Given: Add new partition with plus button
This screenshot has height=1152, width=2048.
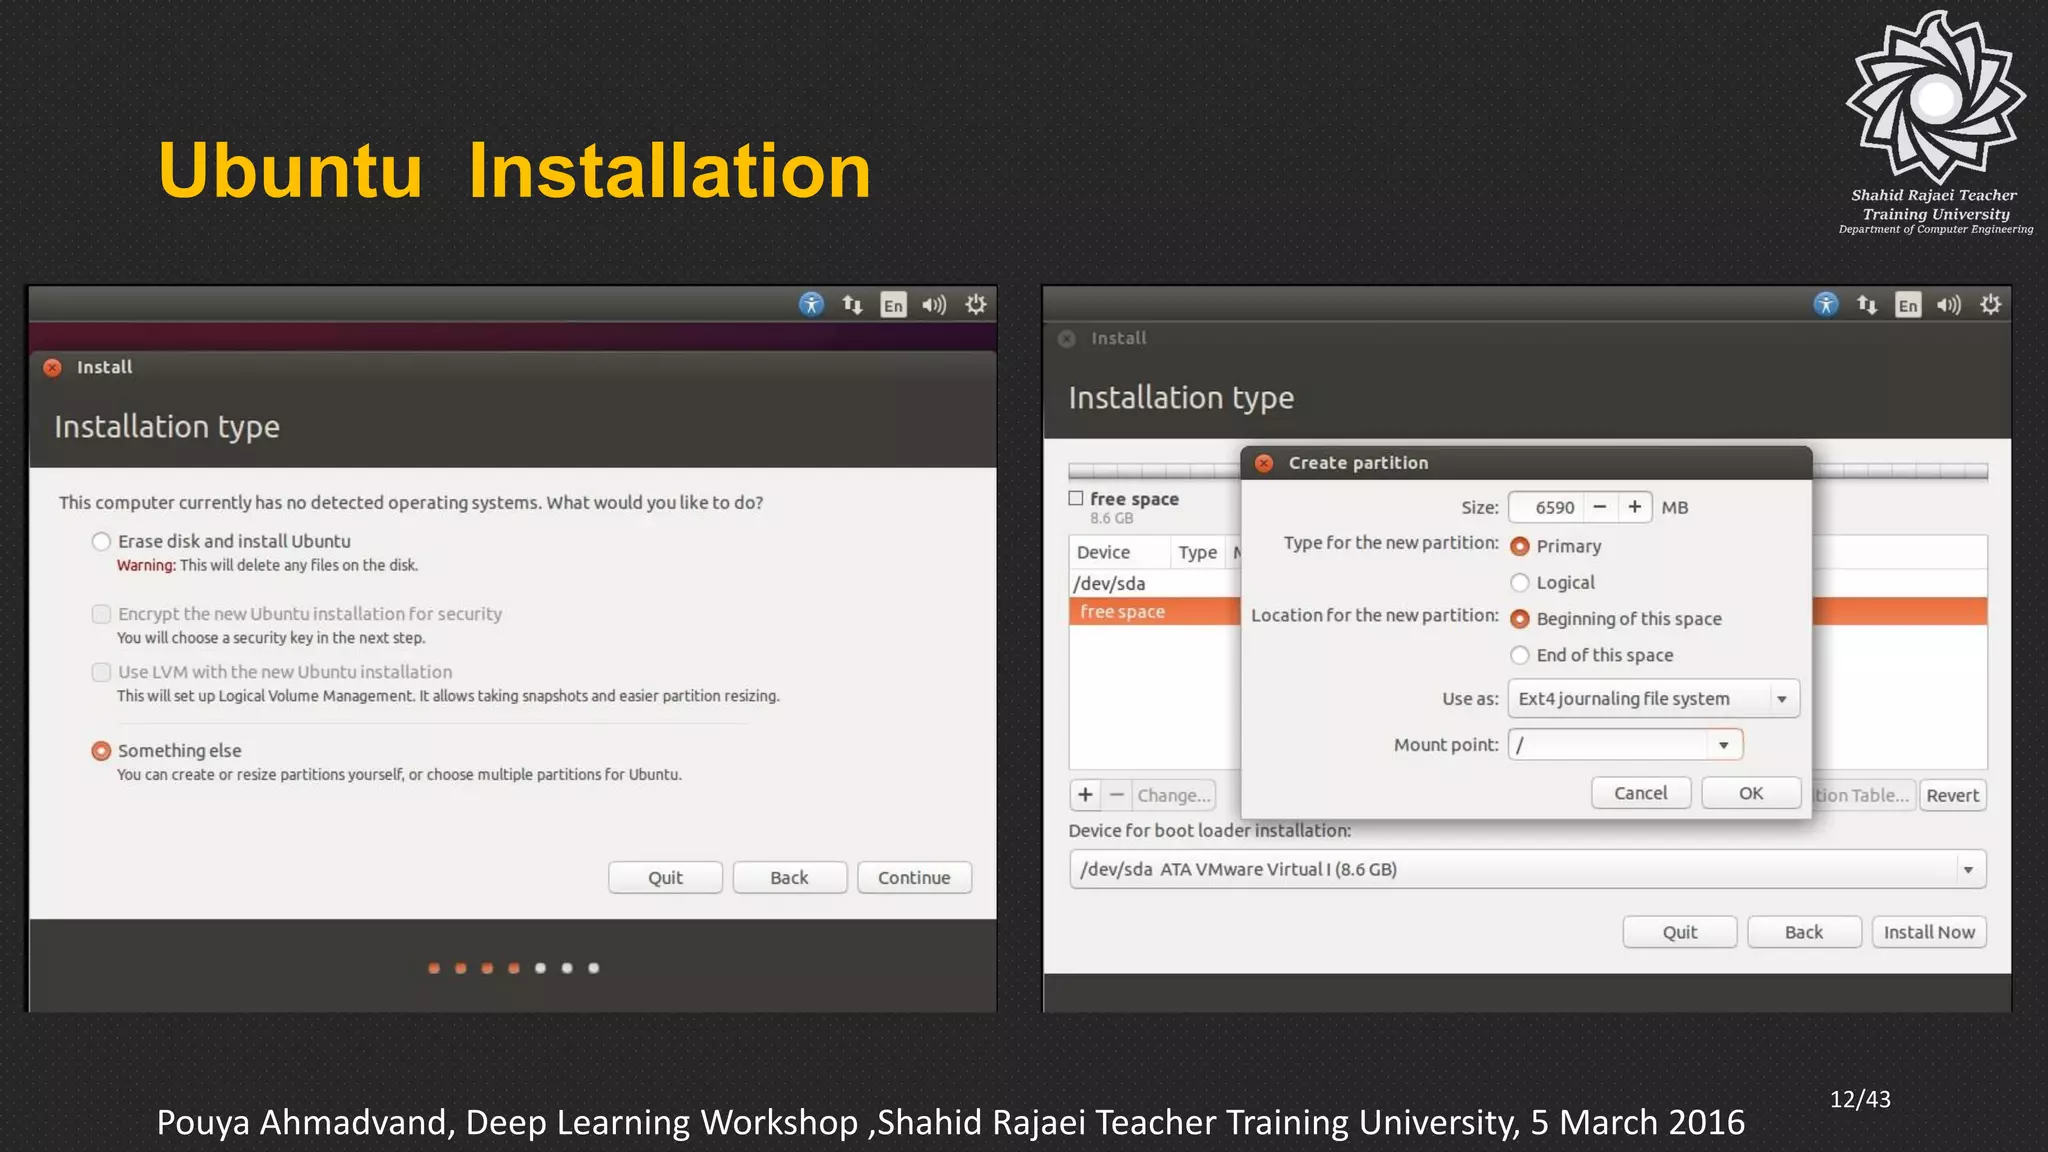Looking at the screenshot, I should pos(1085,795).
